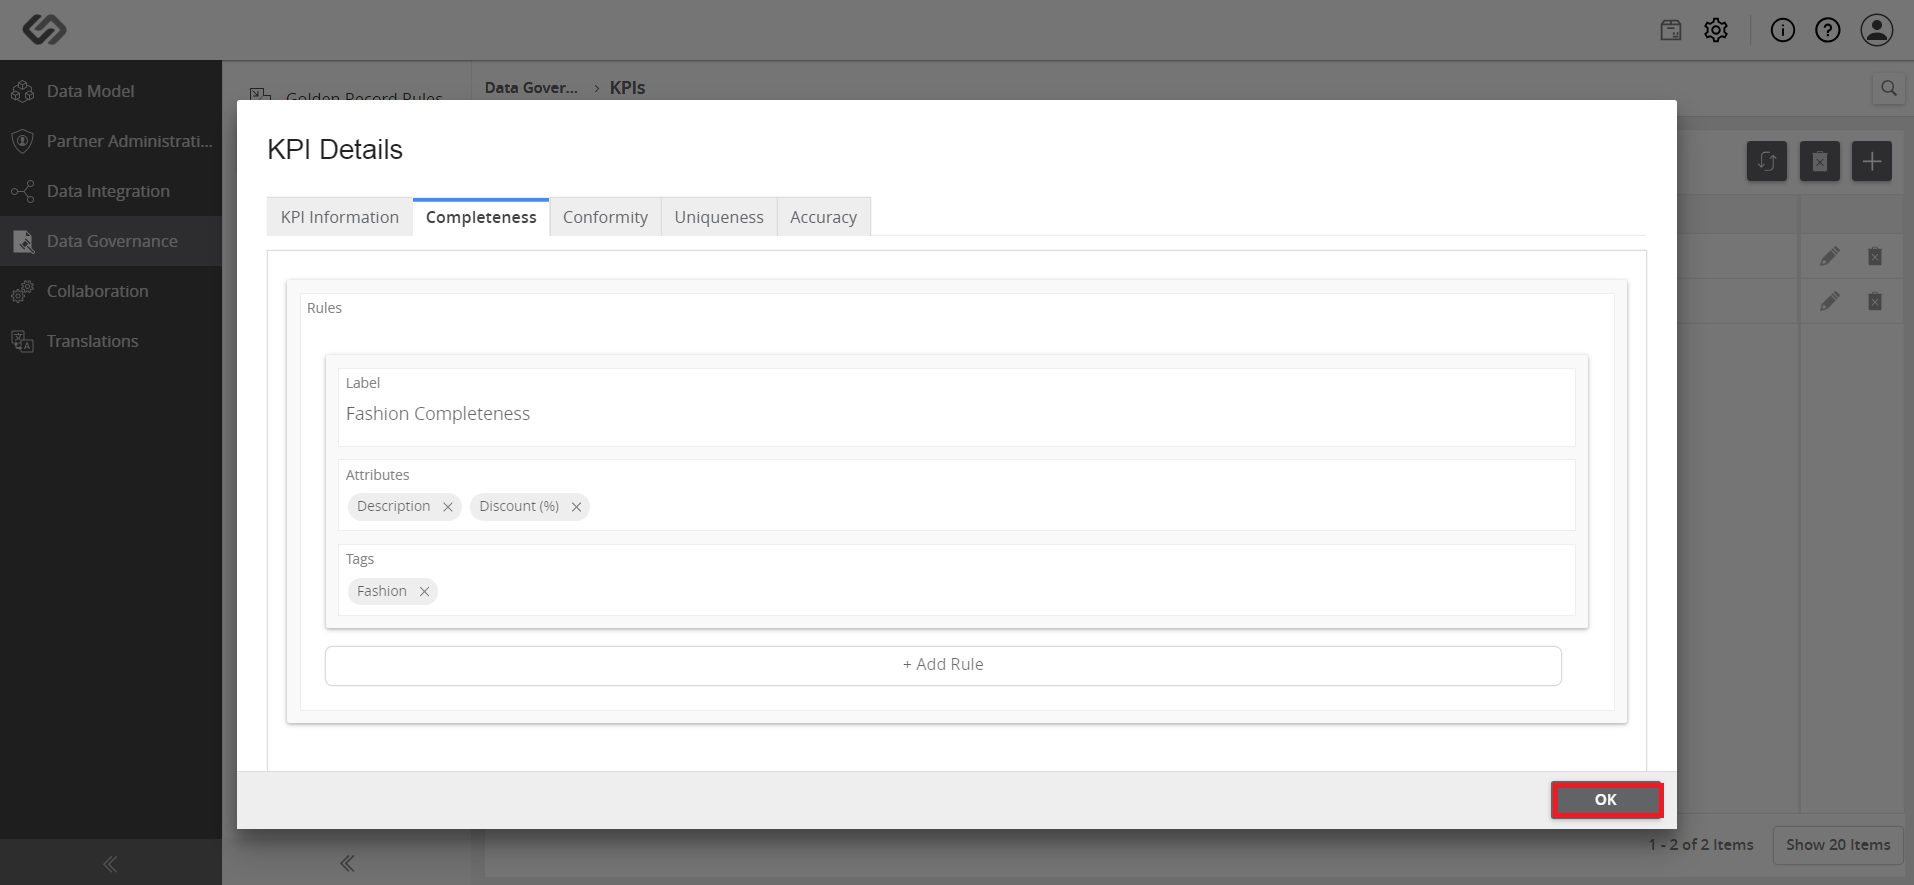
Task: Click the add KPI plus button
Action: pos(1872,161)
